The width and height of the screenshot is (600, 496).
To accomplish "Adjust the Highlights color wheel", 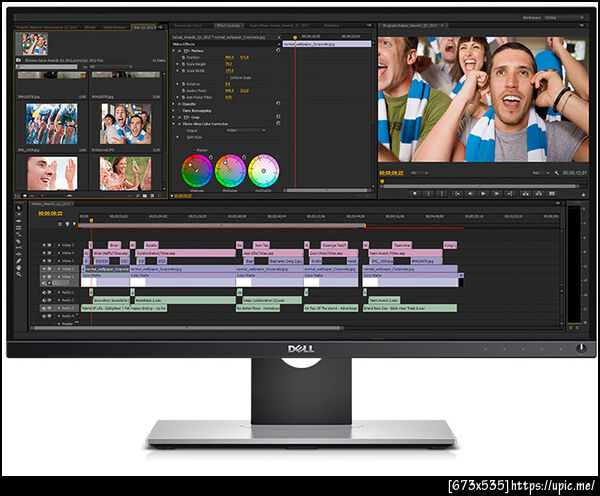I will [263, 170].
